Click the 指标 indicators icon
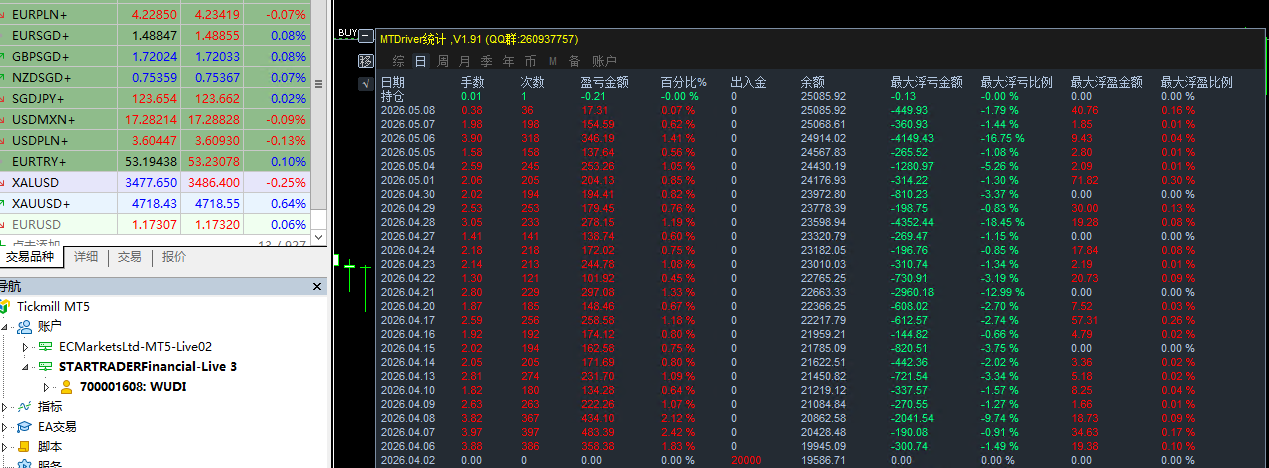The height and width of the screenshot is (468, 1269). 24,406
